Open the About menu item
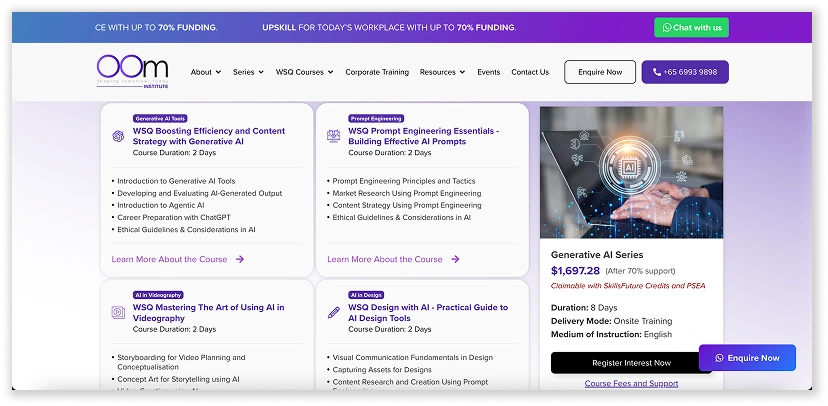828x406 pixels. coord(201,72)
